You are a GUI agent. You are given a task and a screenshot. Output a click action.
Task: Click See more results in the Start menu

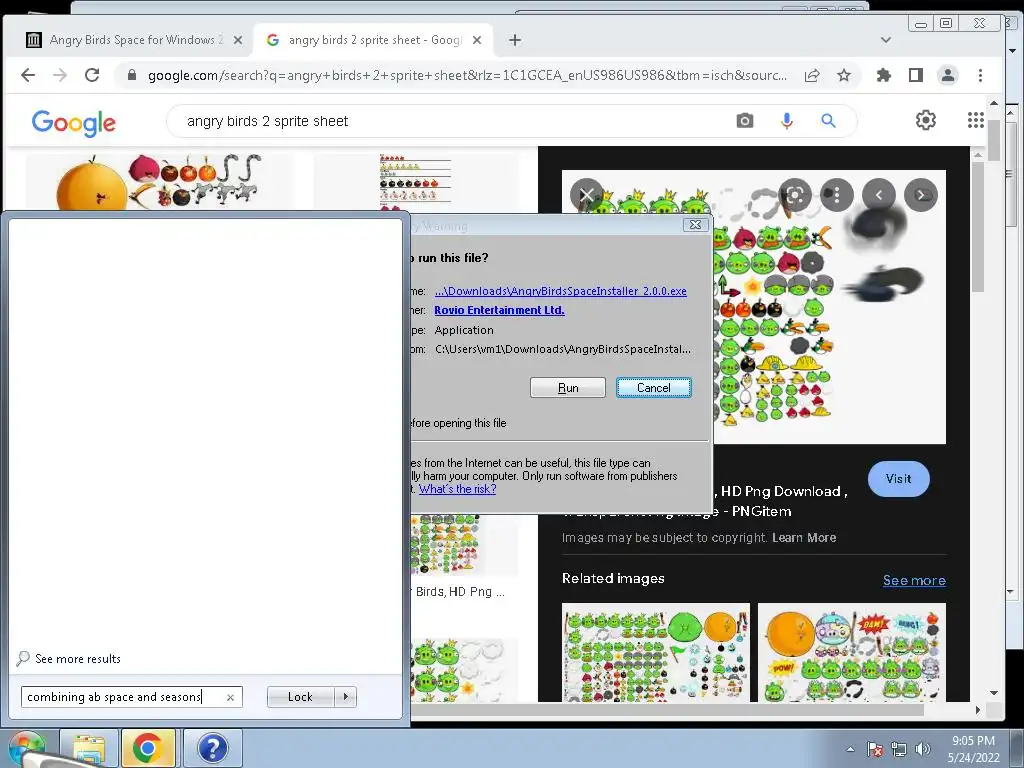point(78,658)
